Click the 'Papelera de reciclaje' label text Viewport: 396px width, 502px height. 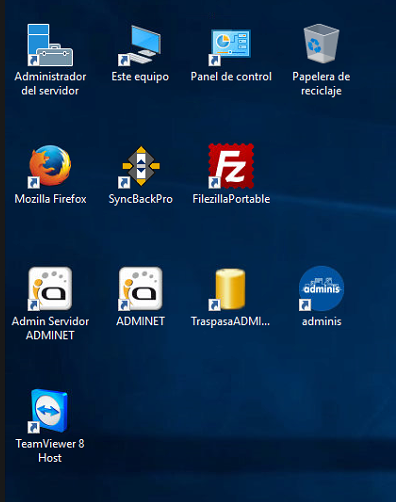tap(321, 84)
